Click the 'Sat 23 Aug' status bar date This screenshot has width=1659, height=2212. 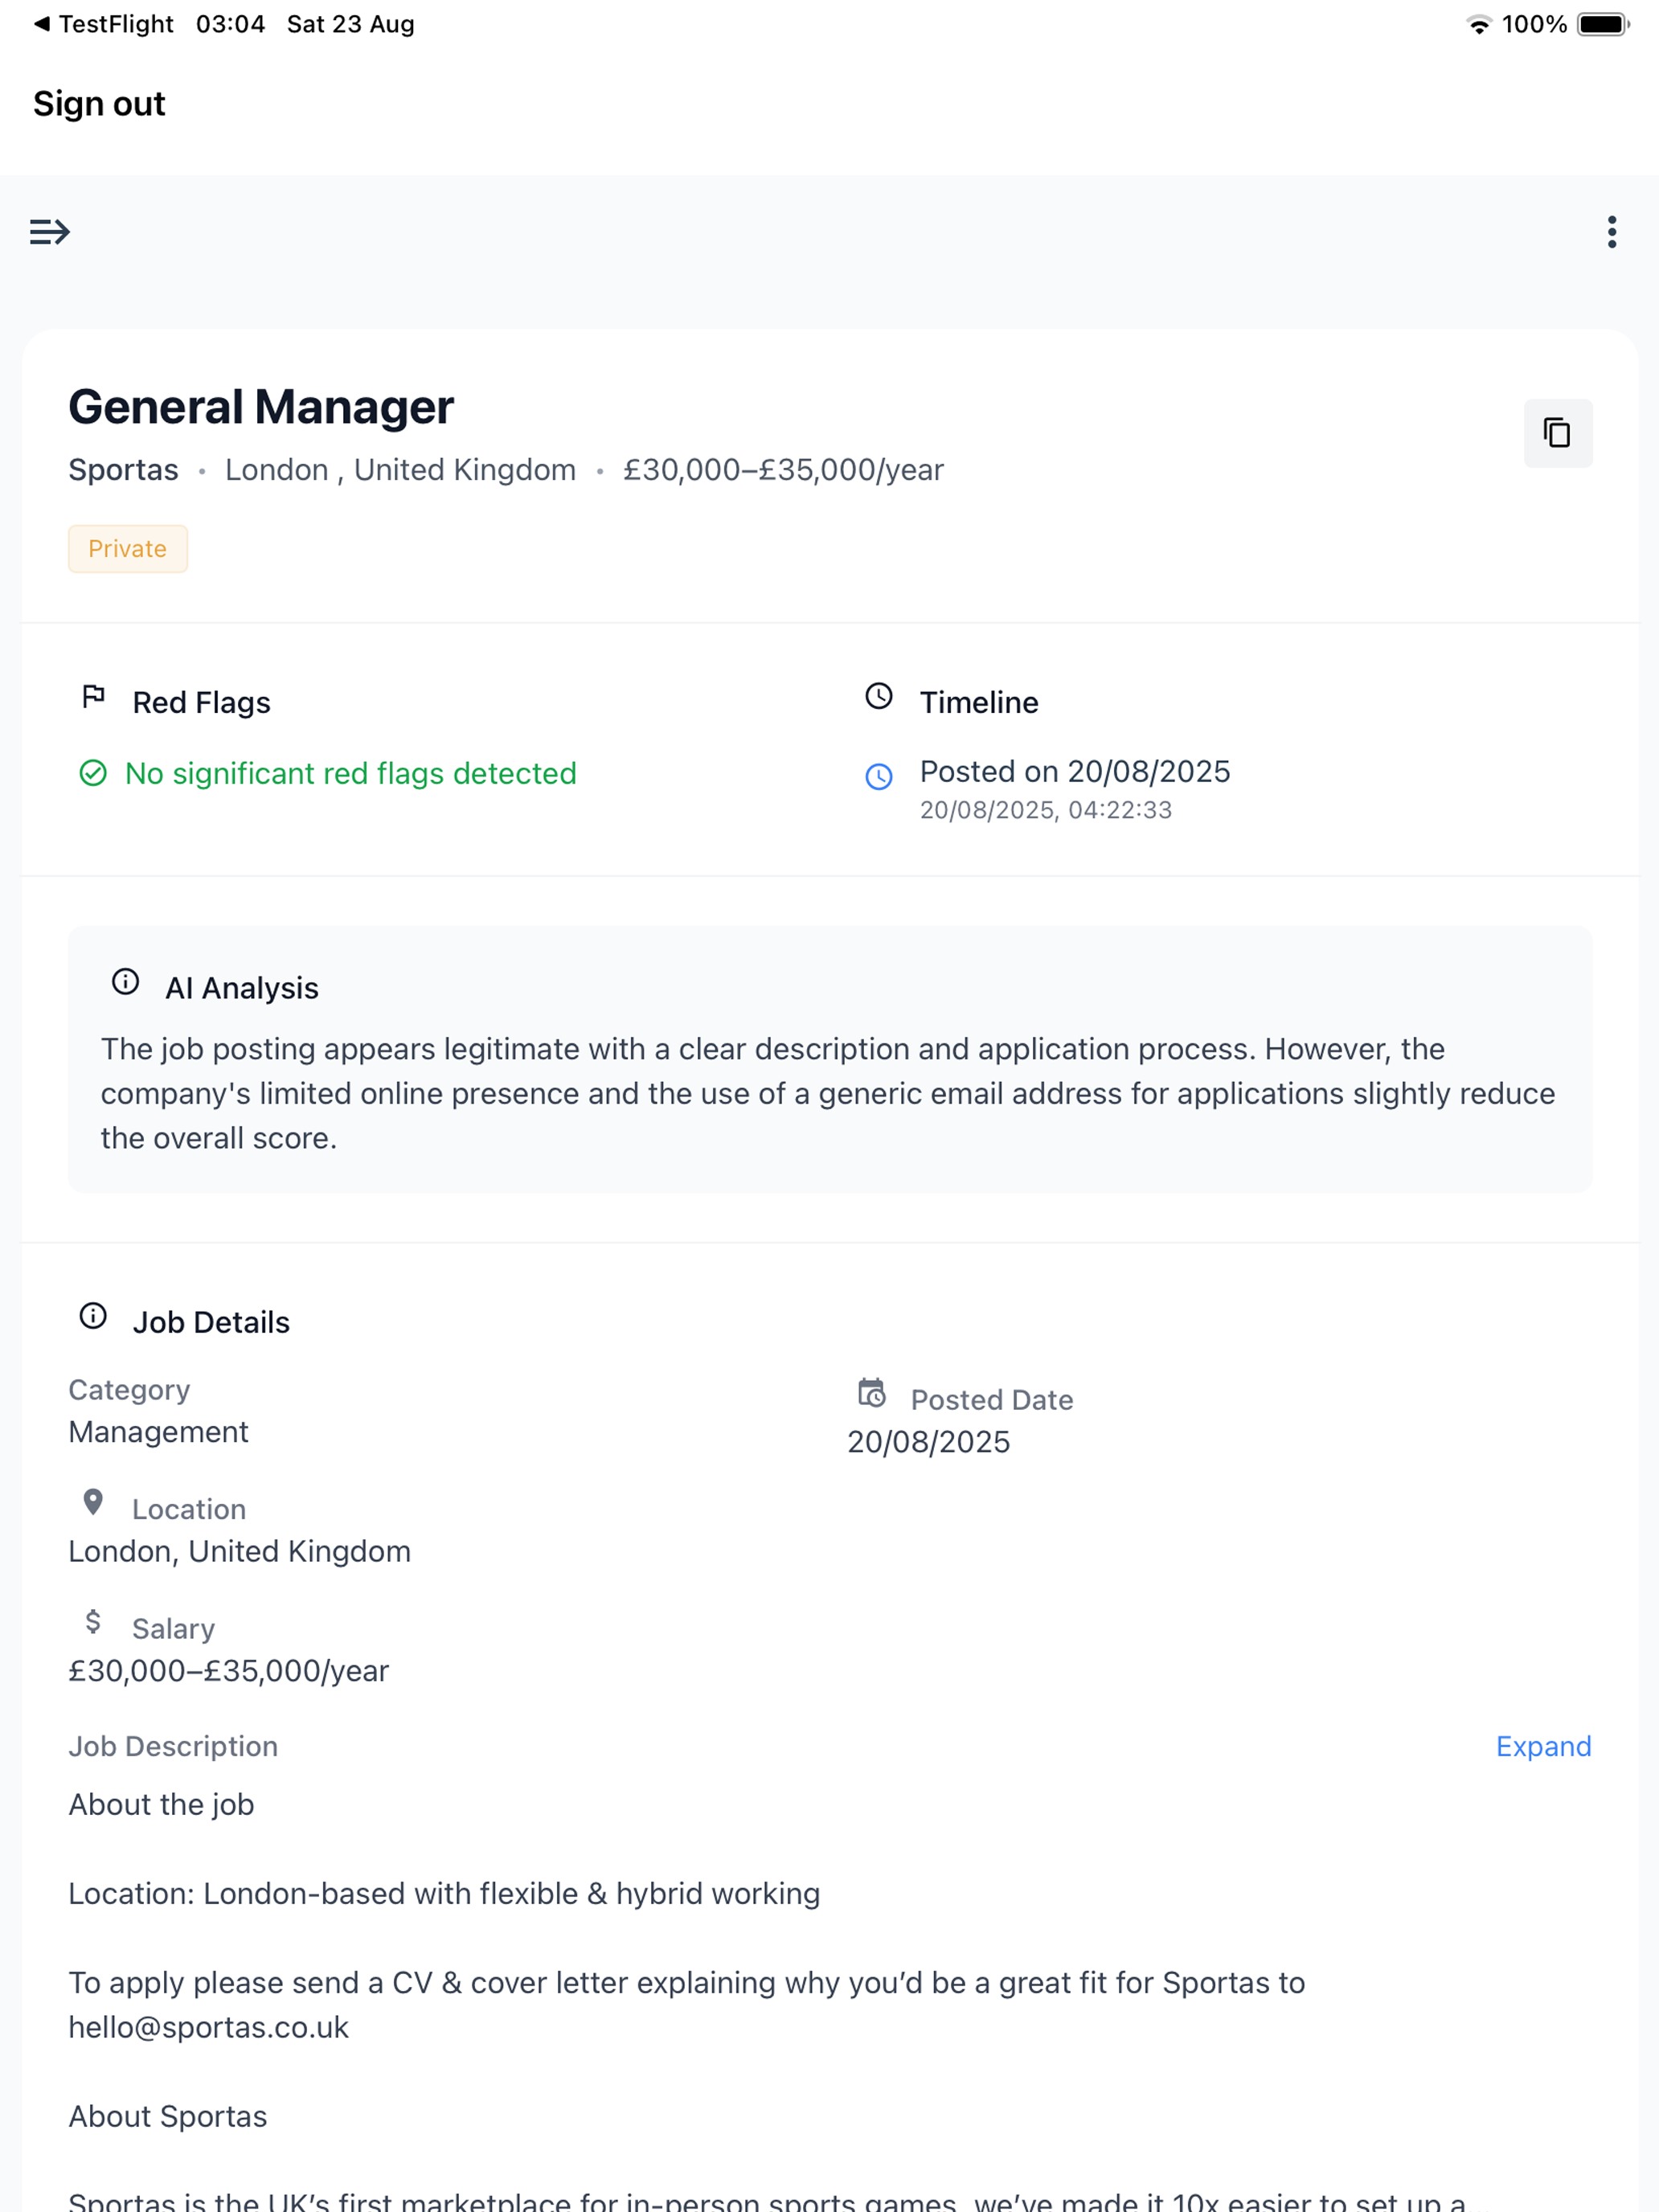[x=351, y=24]
